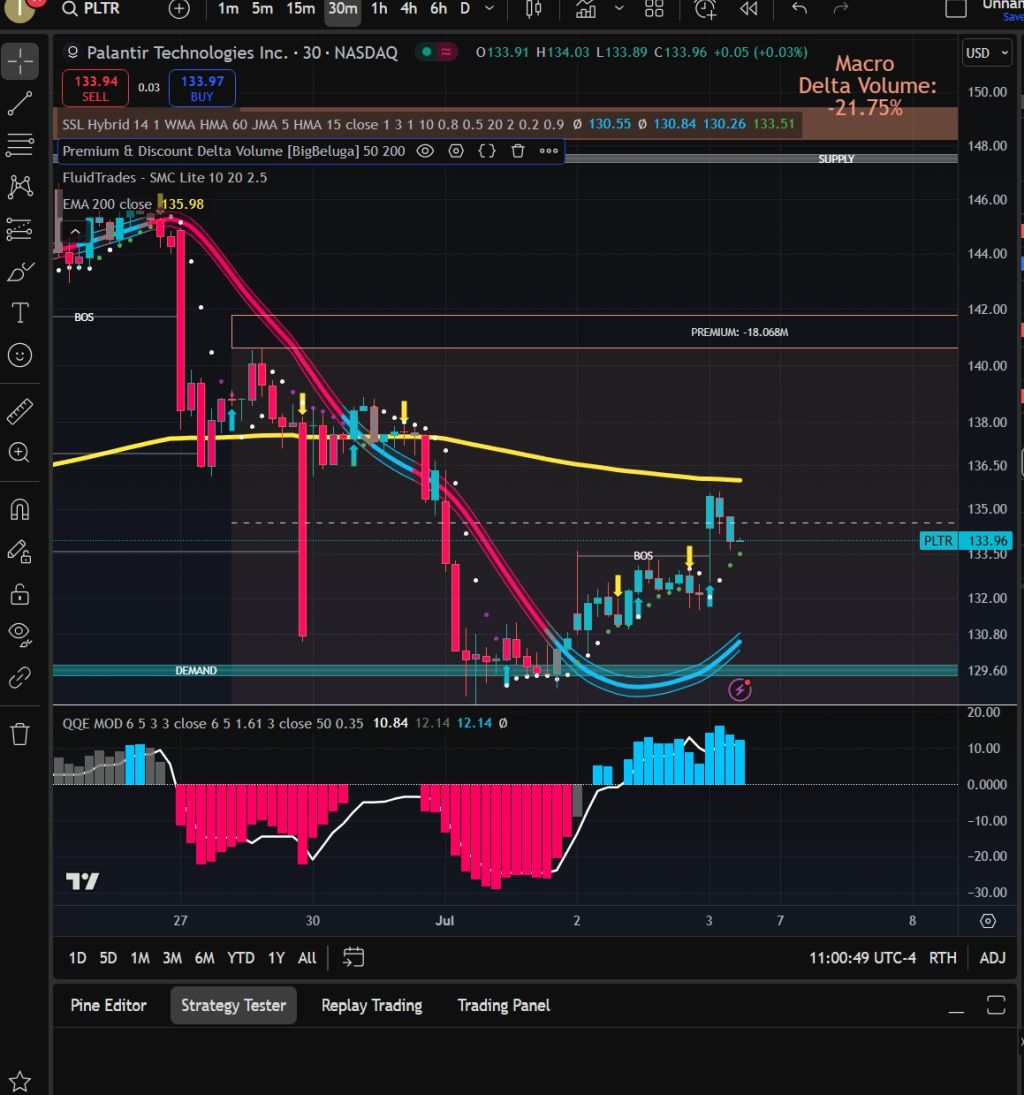Select the 1h timeframe

[x=379, y=8]
